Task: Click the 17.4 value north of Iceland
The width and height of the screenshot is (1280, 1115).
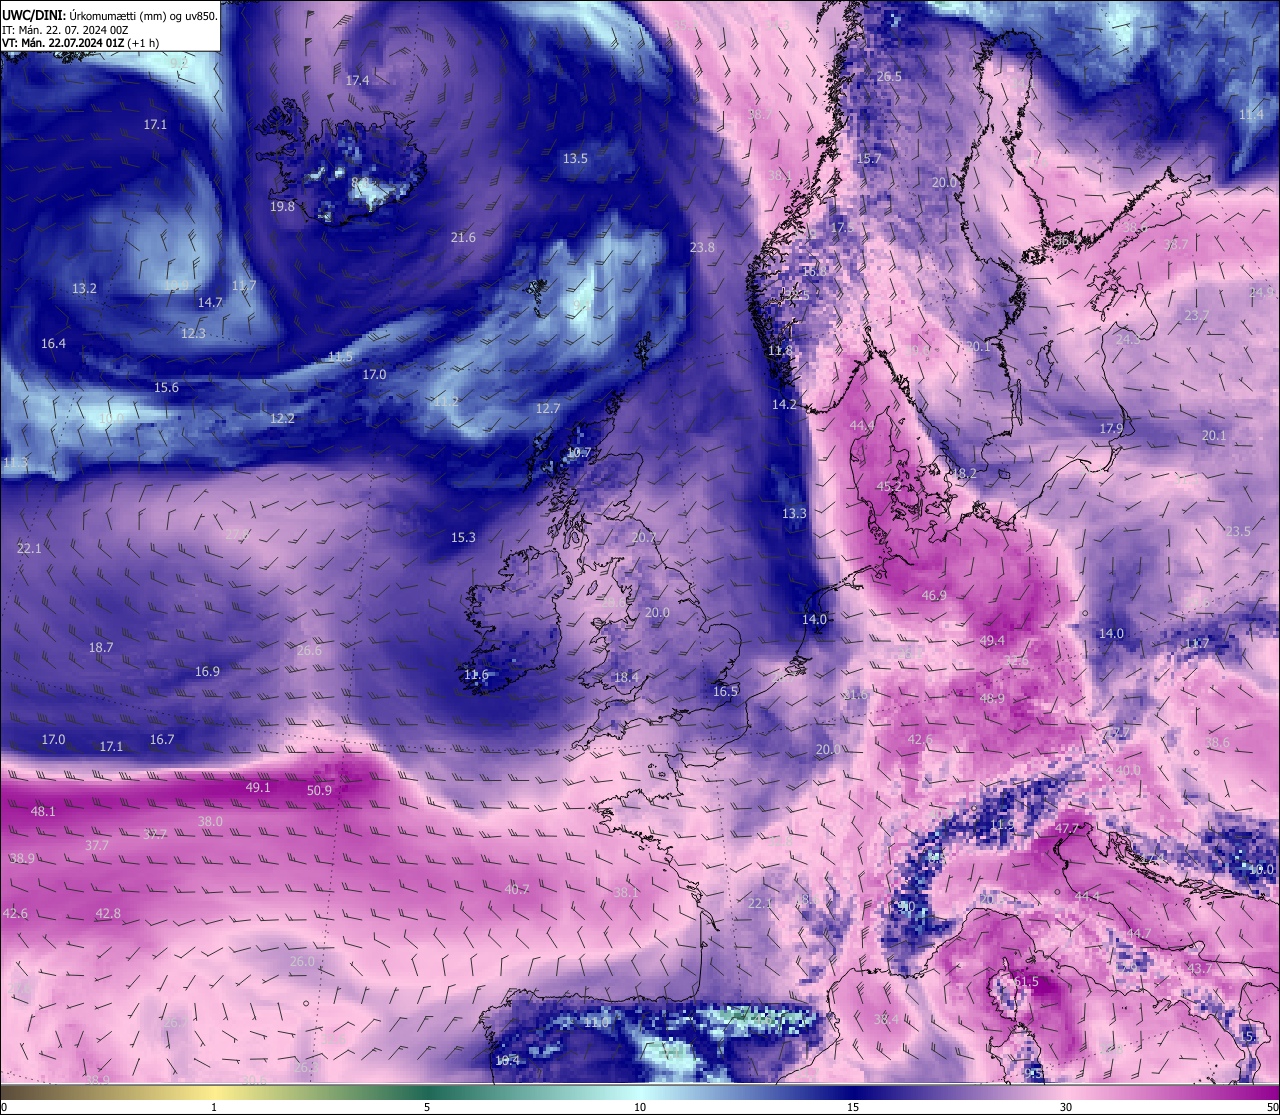Action: [357, 80]
